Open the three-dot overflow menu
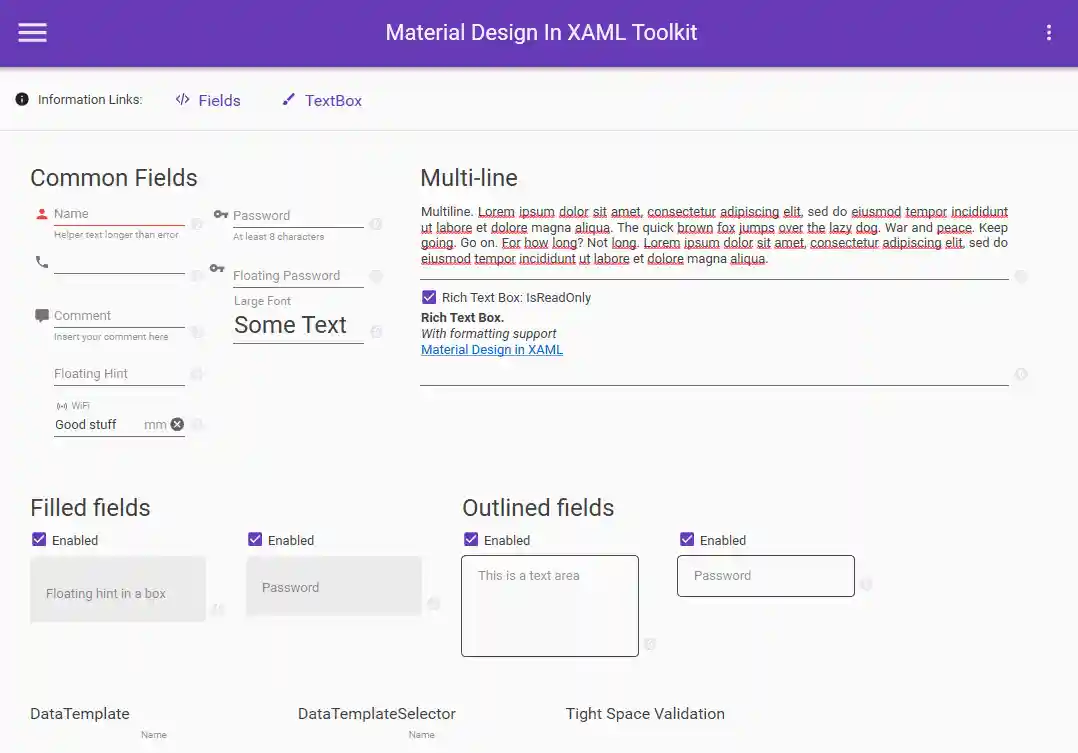Screen dimensions: 1078x753 click(1048, 33)
